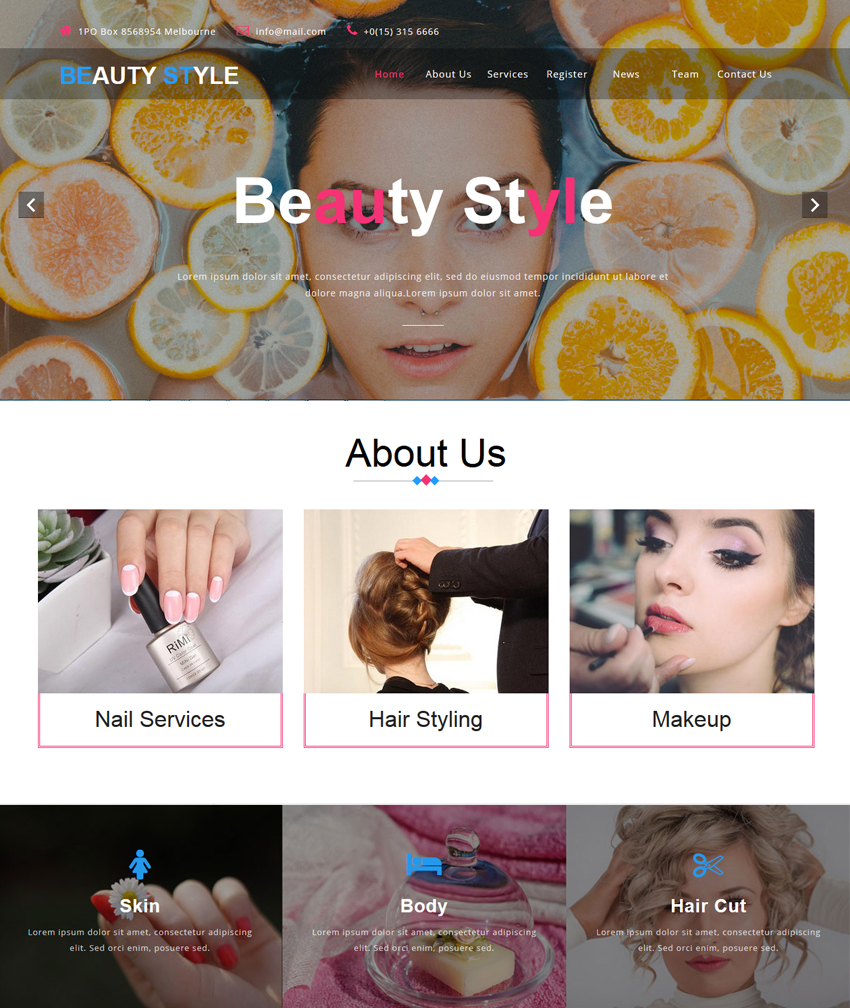Click the pink phone icon
Viewport: 850px width, 1008px height.
[x=352, y=30]
